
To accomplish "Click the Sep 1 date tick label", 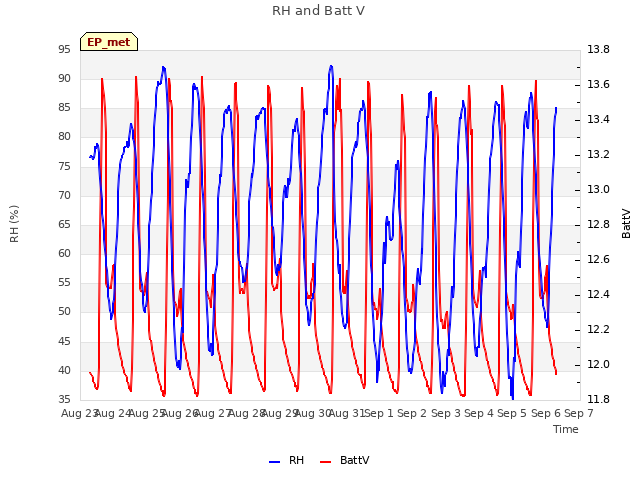I will pyautogui.click(x=379, y=413).
